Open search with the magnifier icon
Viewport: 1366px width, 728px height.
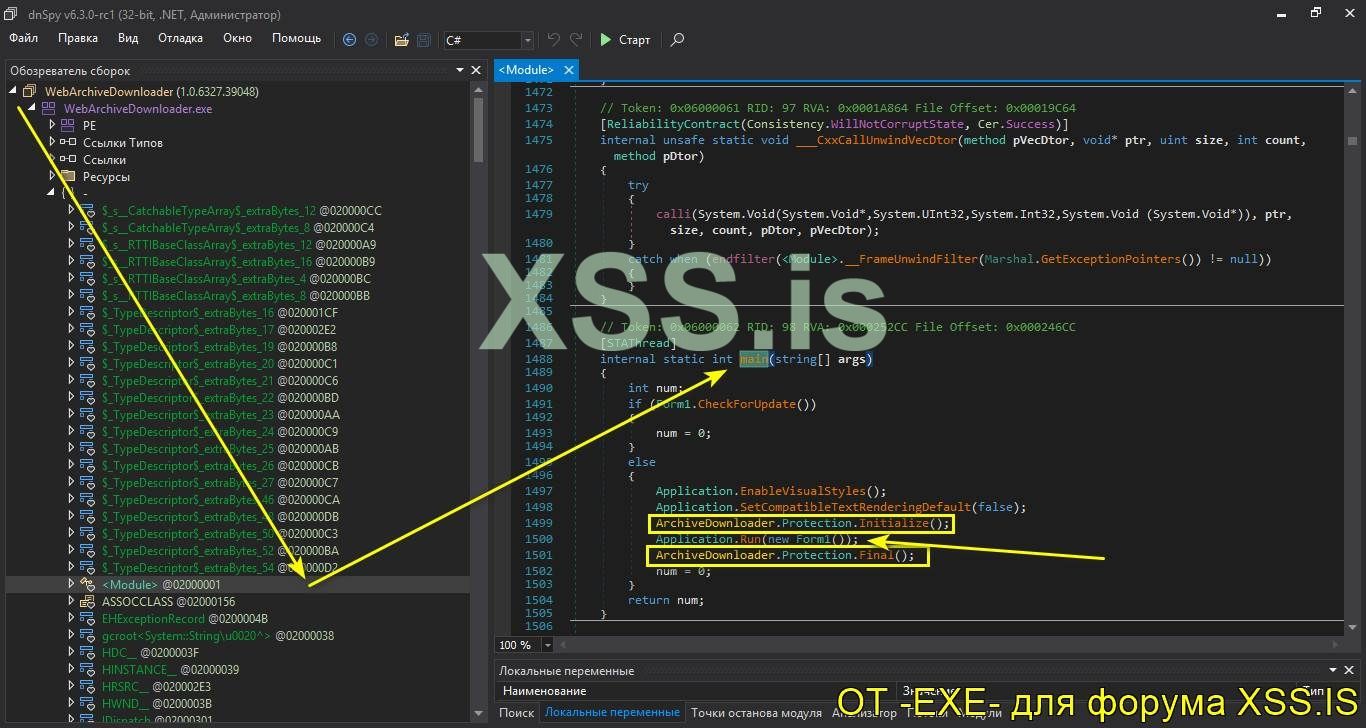(x=678, y=40)
